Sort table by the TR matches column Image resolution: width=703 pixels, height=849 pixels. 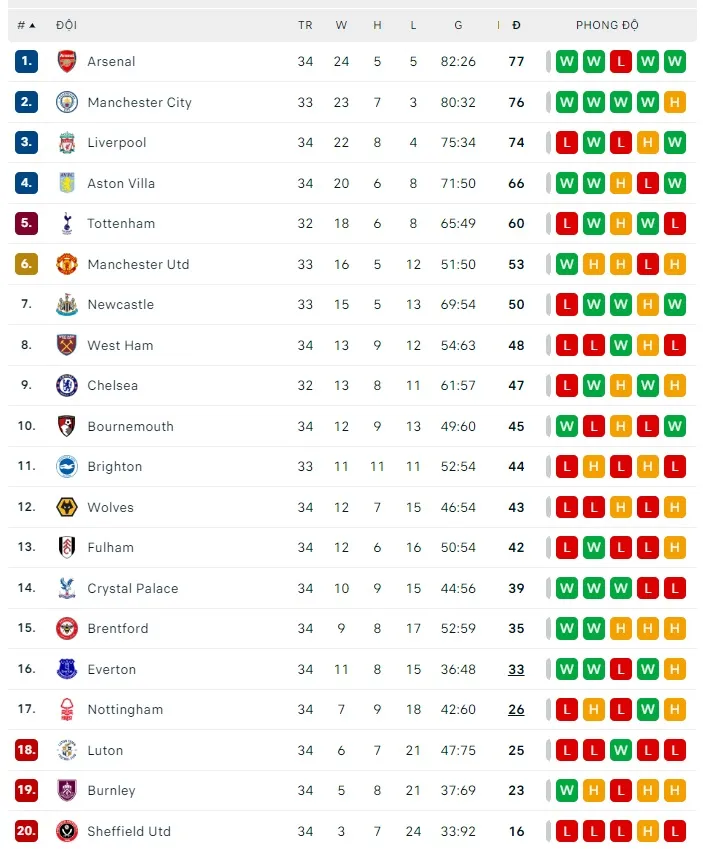tap(305, 25)
